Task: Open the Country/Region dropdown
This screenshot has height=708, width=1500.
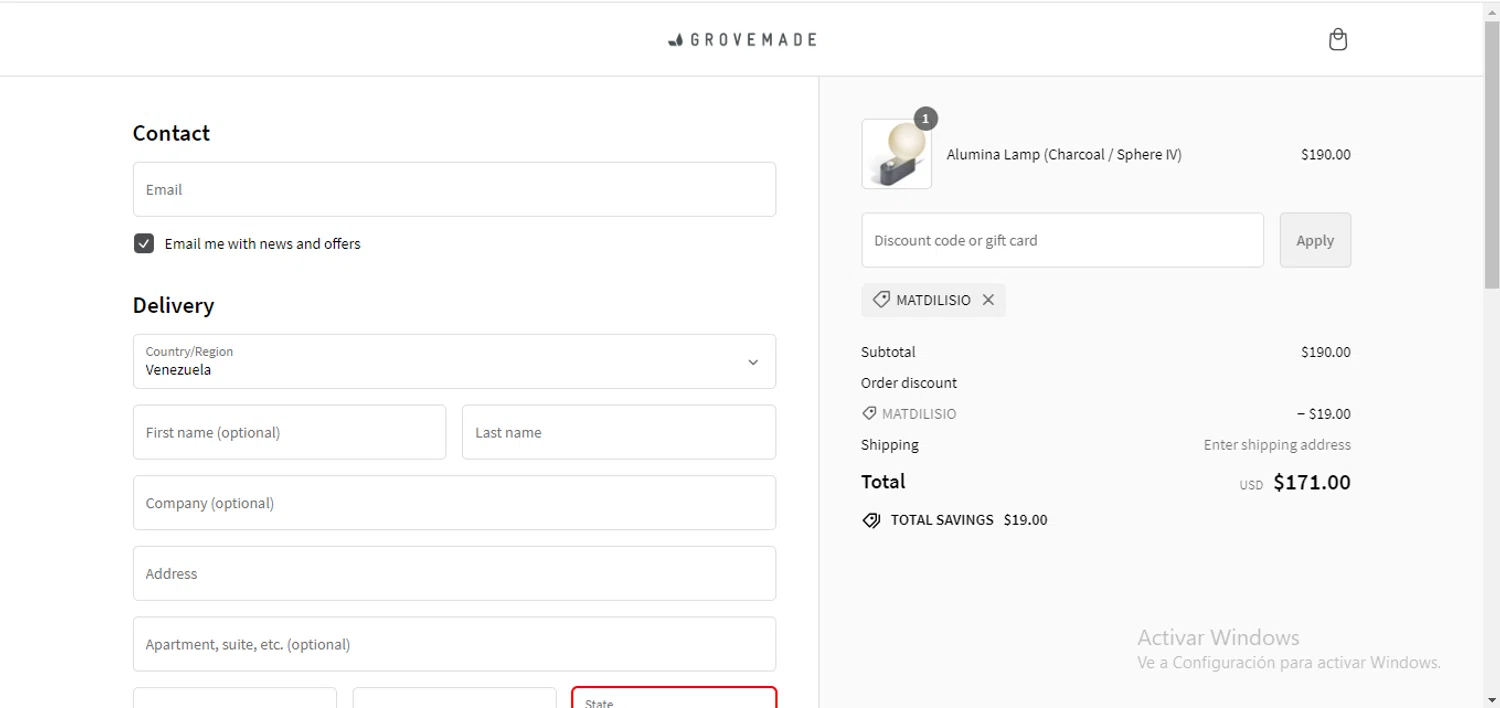Action: tap(454, 361)
